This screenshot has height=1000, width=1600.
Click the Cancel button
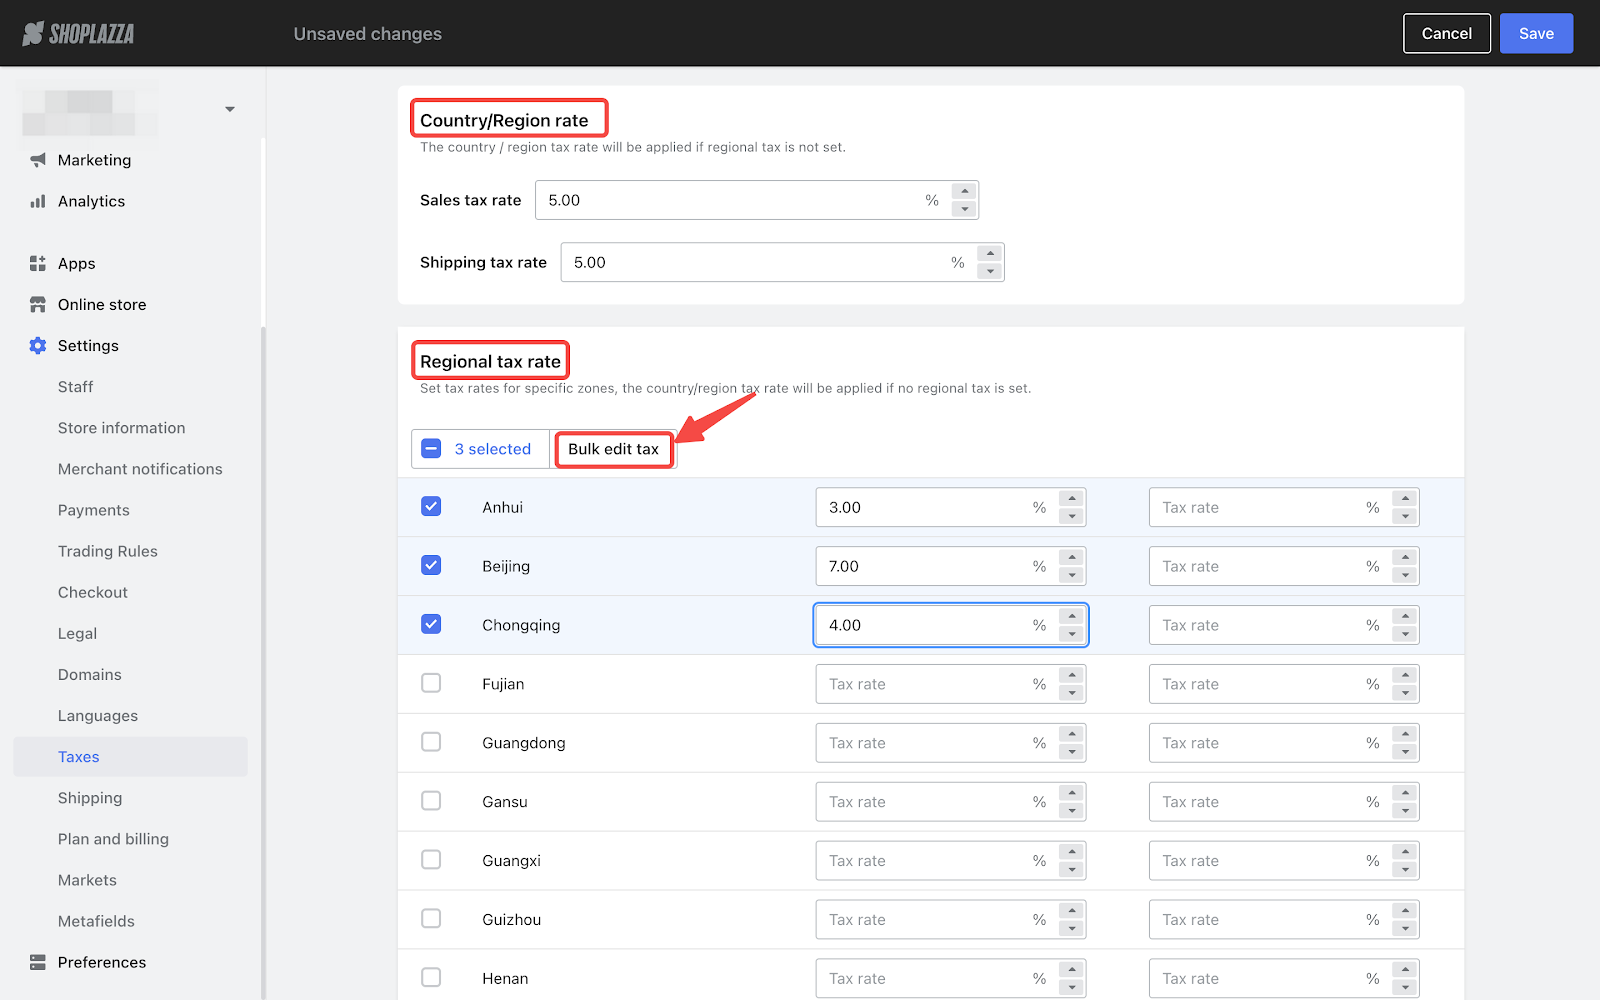[x=1446, y=34]
